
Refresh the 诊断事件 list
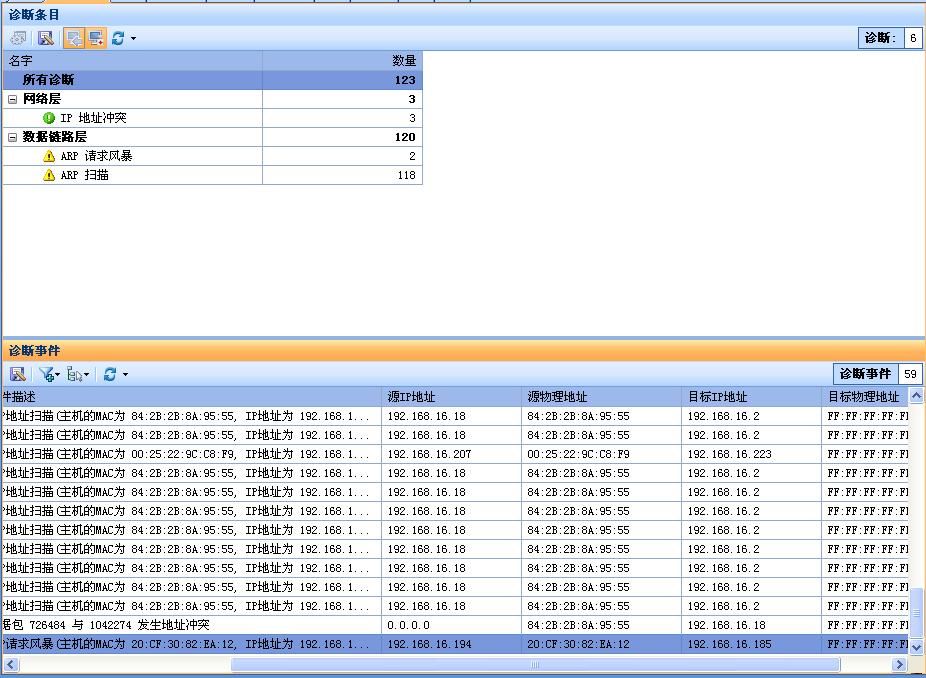(x=110, y=374)
